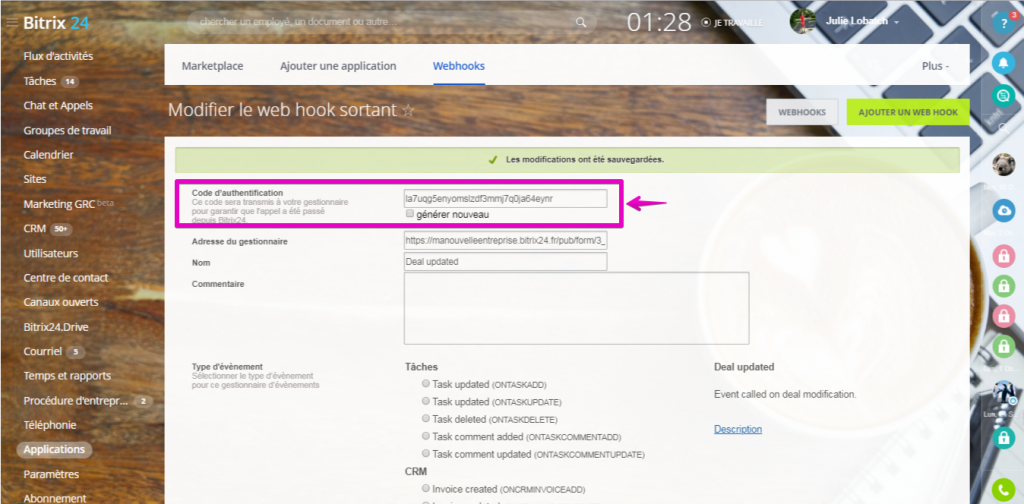Click the 50+ badge next to CRM

pos(61,230)
